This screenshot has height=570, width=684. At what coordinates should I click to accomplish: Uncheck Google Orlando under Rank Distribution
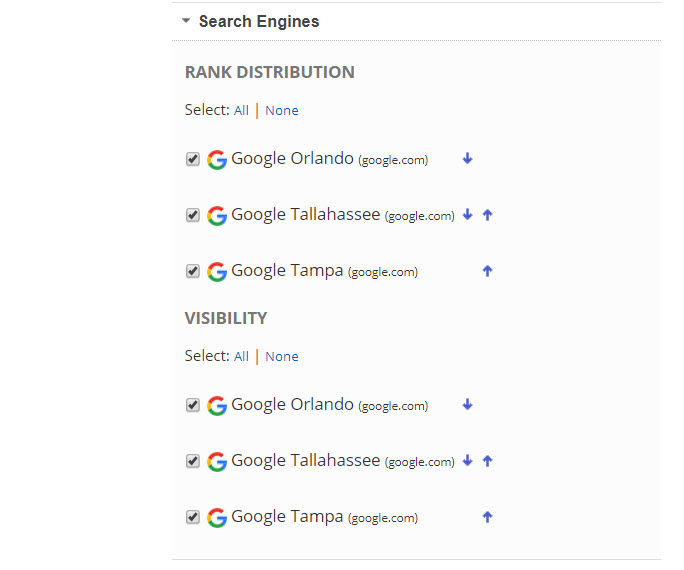click(193, 159)
